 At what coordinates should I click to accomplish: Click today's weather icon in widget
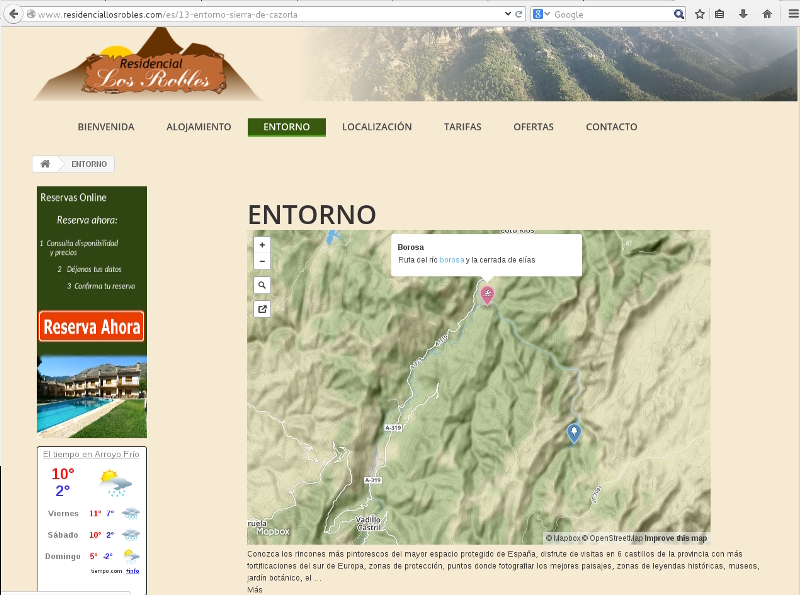[116, 483]
